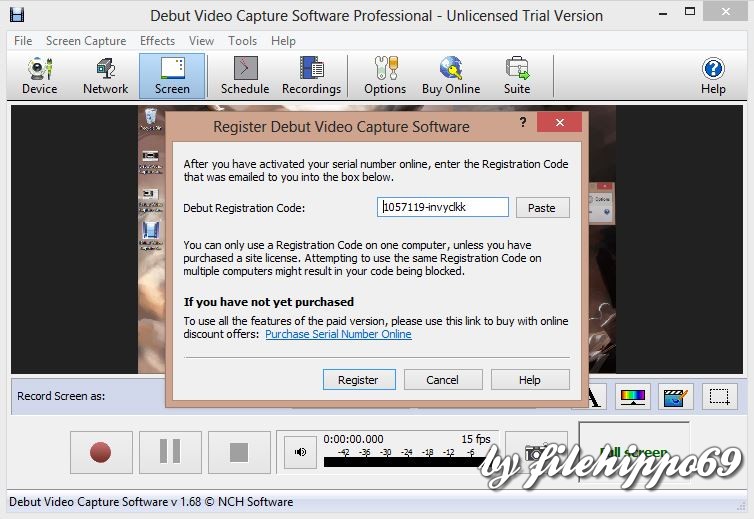Screen dimensions: 754x519
Task: Select the Screen capture source
Action: pos(172,76)
